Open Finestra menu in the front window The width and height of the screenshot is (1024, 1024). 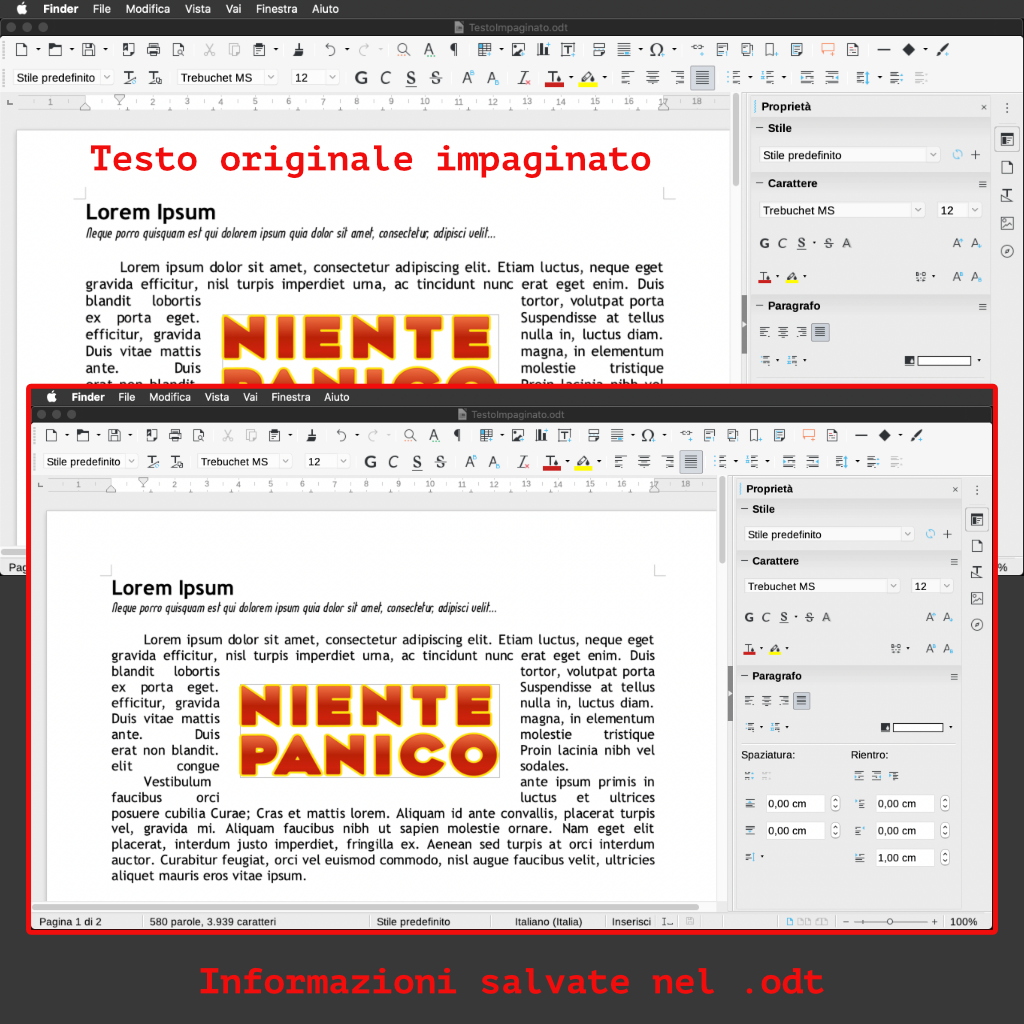290,397
